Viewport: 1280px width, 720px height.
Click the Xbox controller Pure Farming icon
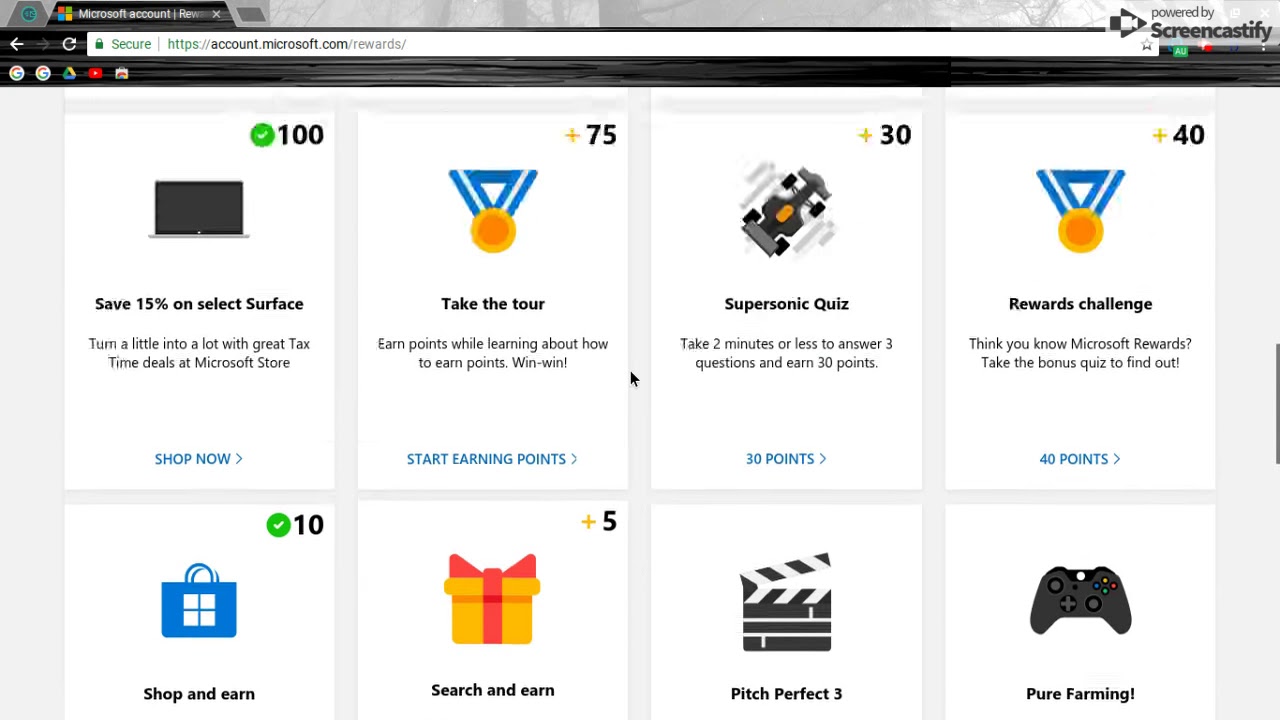coord(1080,600)
